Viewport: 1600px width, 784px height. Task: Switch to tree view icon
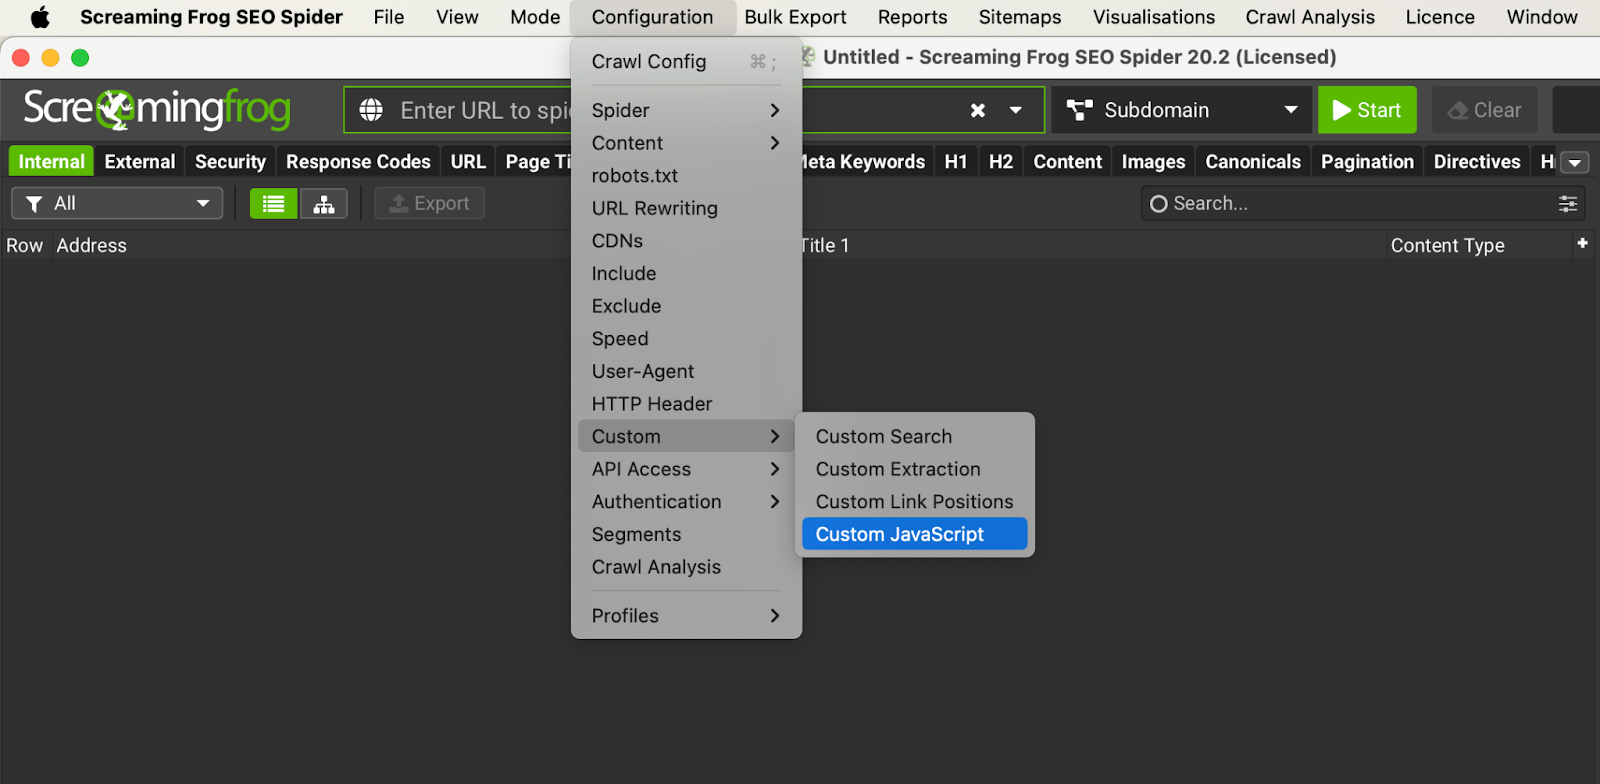click(324, 204)
